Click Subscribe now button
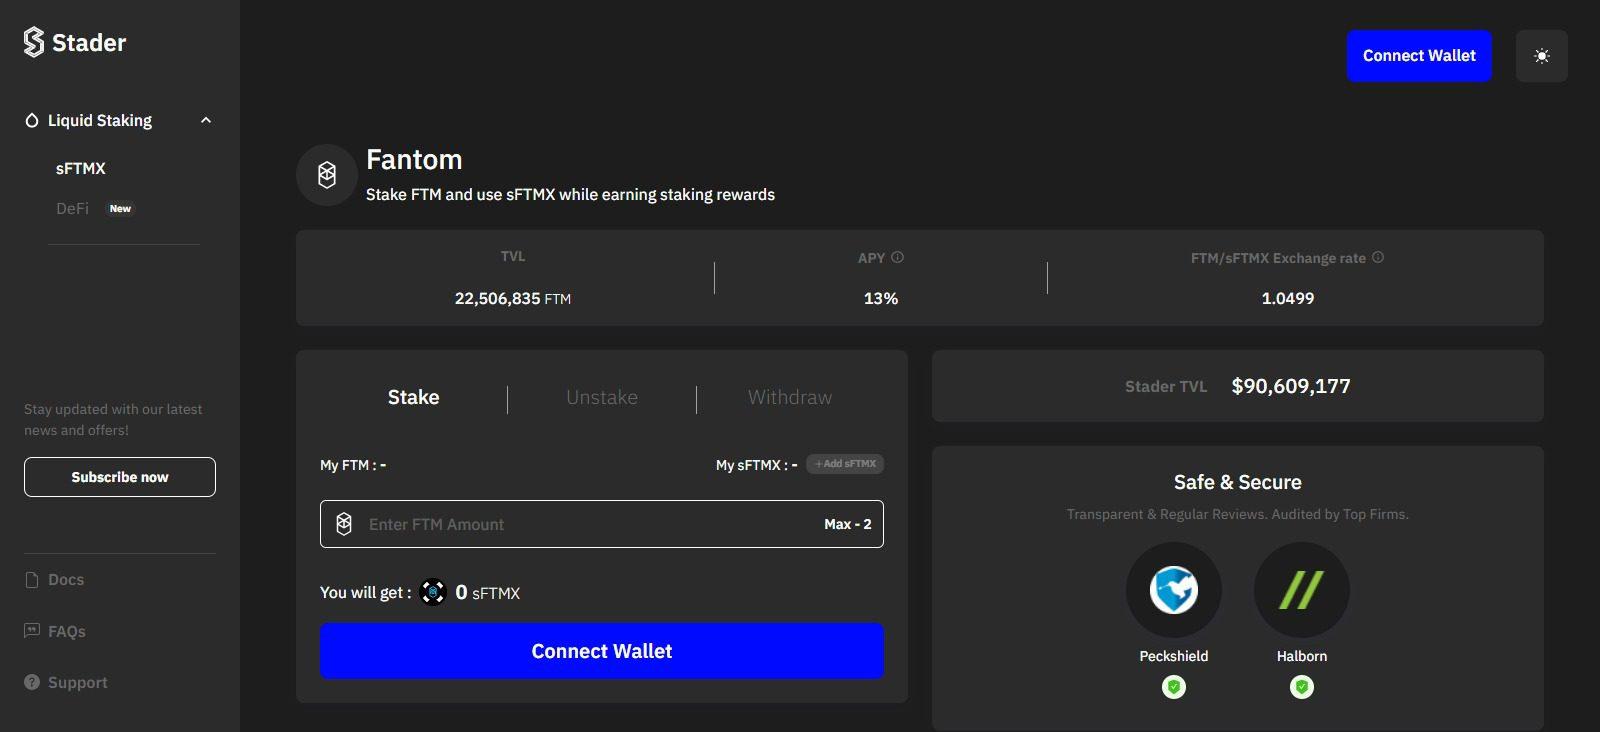This screenshot has height=732, width=1600. pyautogui.click(x=120, y=477)
